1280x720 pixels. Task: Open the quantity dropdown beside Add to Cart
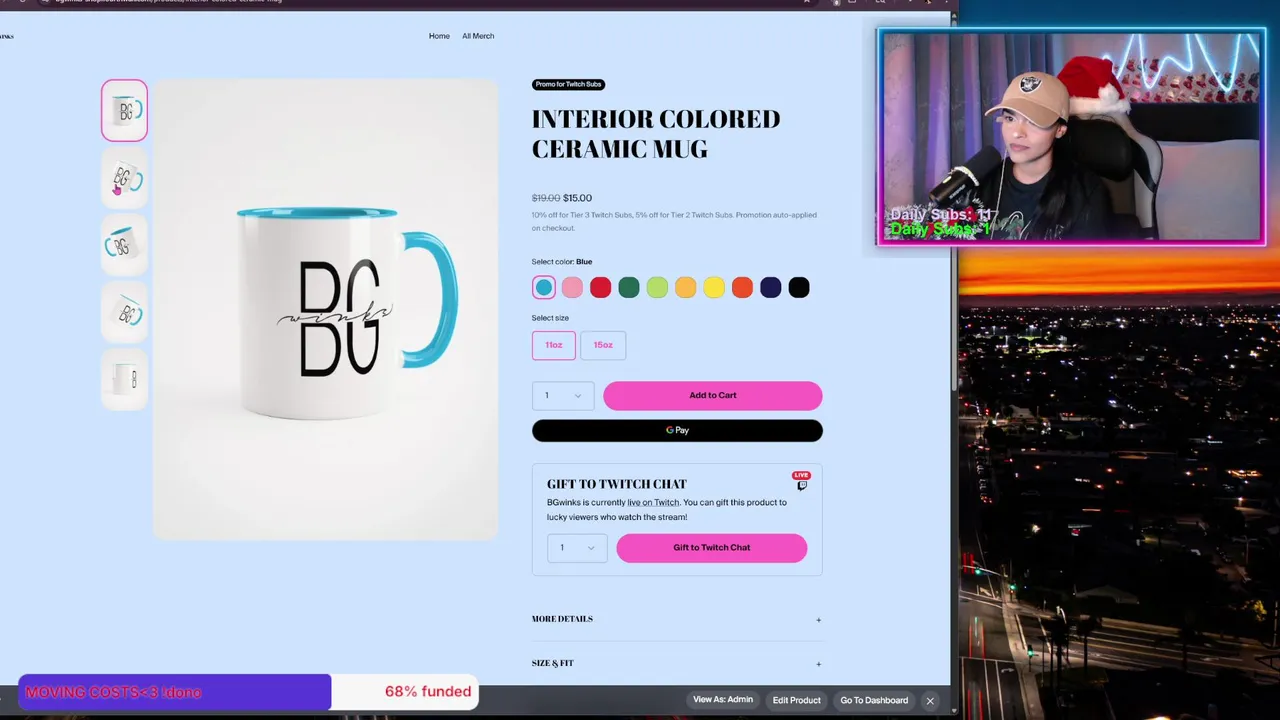tap(563, 395)
